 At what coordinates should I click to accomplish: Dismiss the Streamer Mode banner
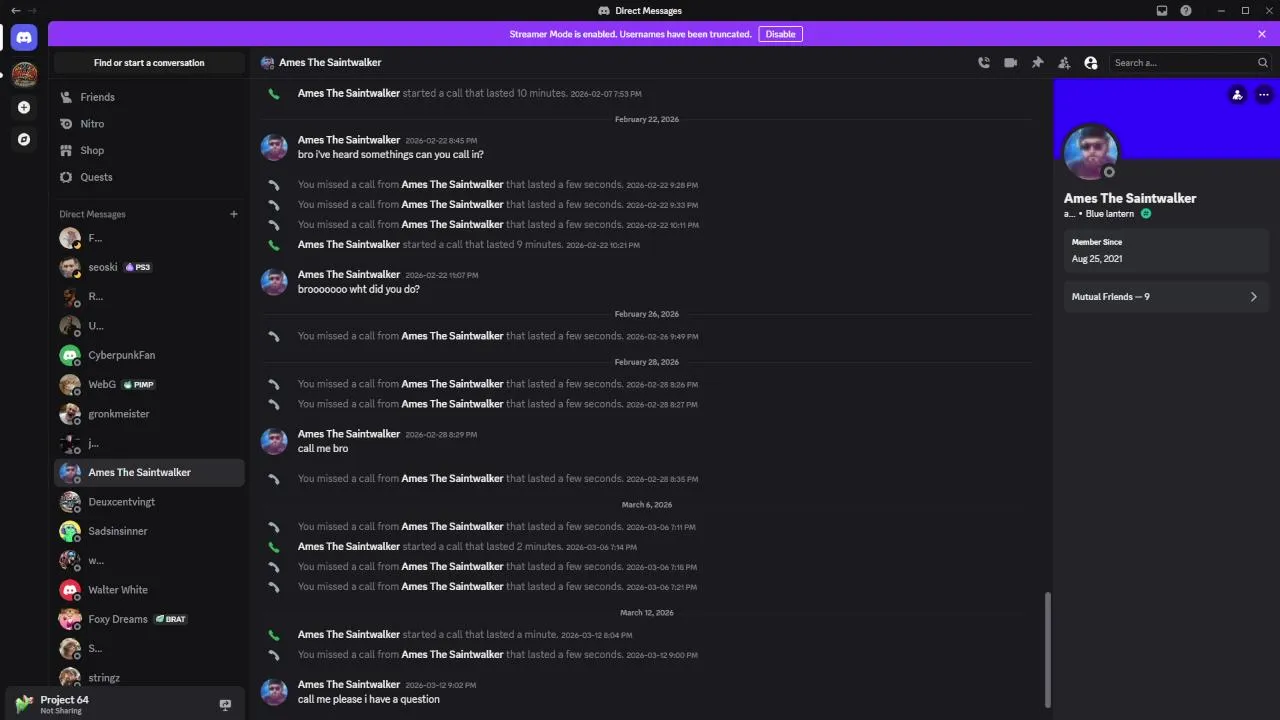click(x=1262, y=34)
